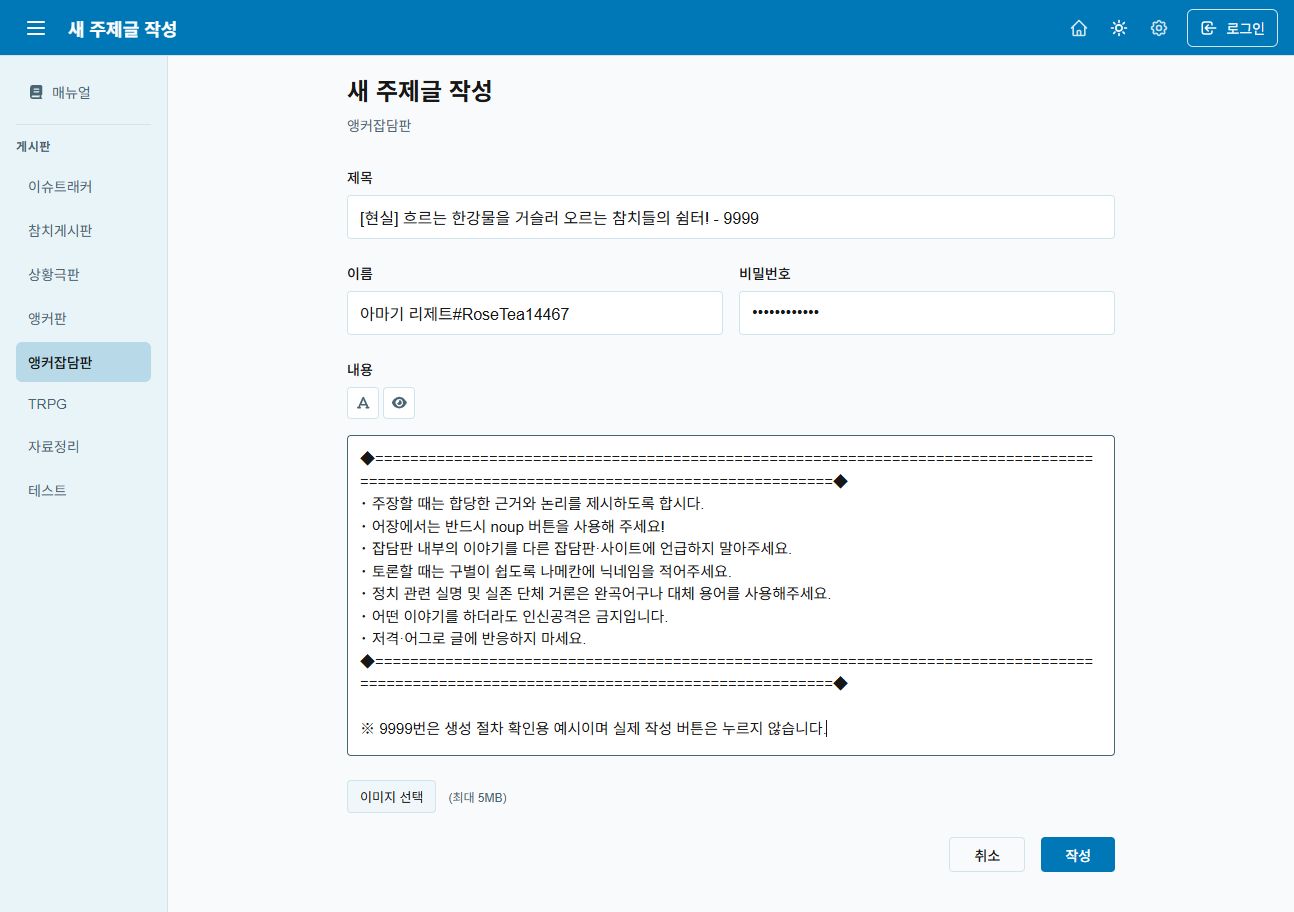The width and height of the screenshot is (1294, 912).
Task: Click the 게시판 sidebar section label
Action: tap(33, 147)
